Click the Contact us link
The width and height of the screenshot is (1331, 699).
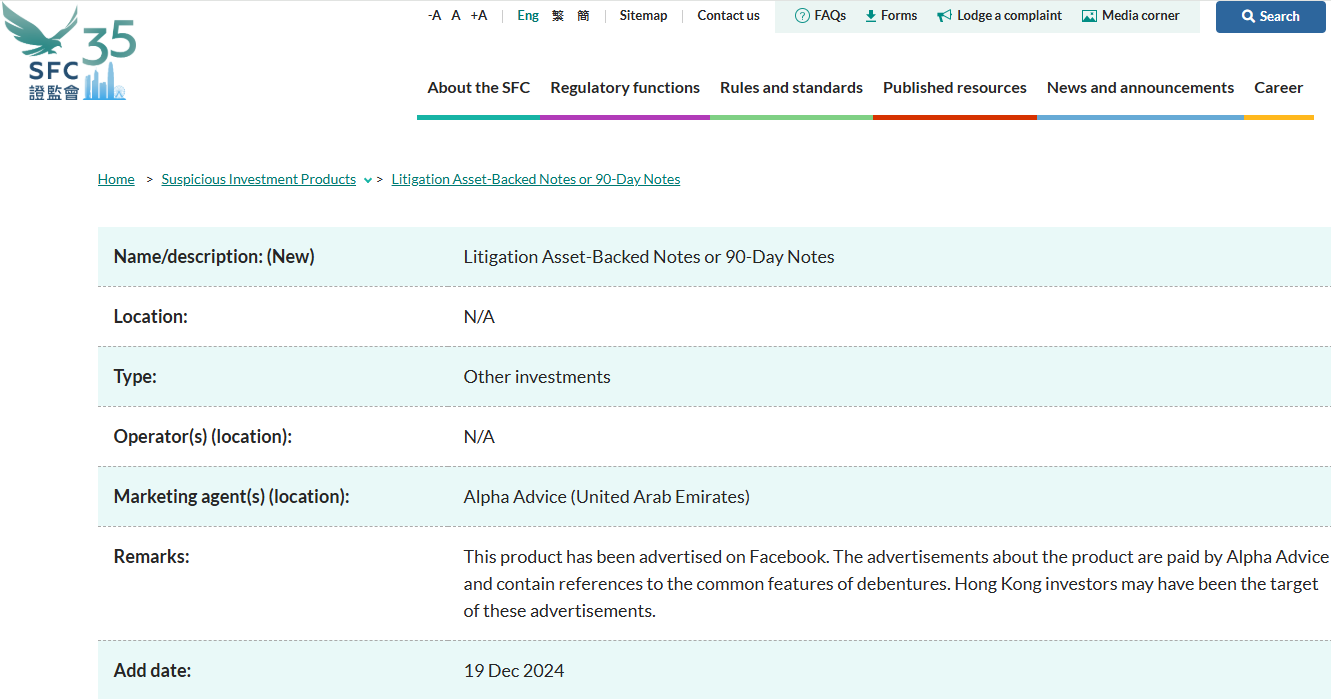(x=728, y=15)
